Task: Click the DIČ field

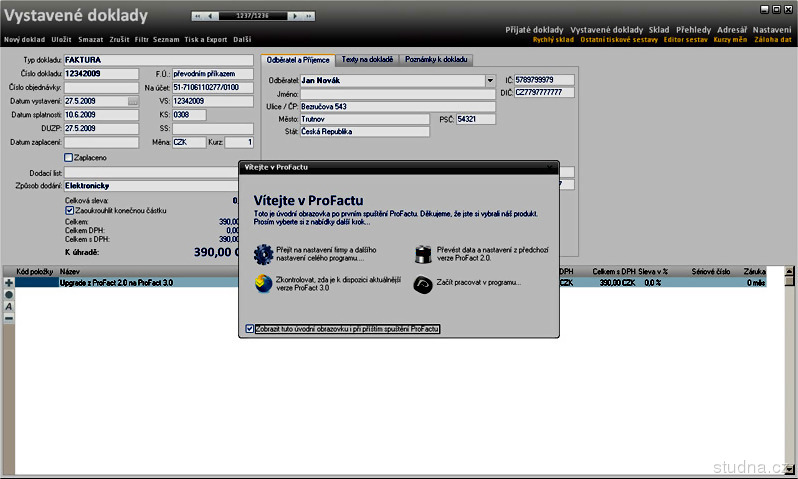Action: point(544,93)
